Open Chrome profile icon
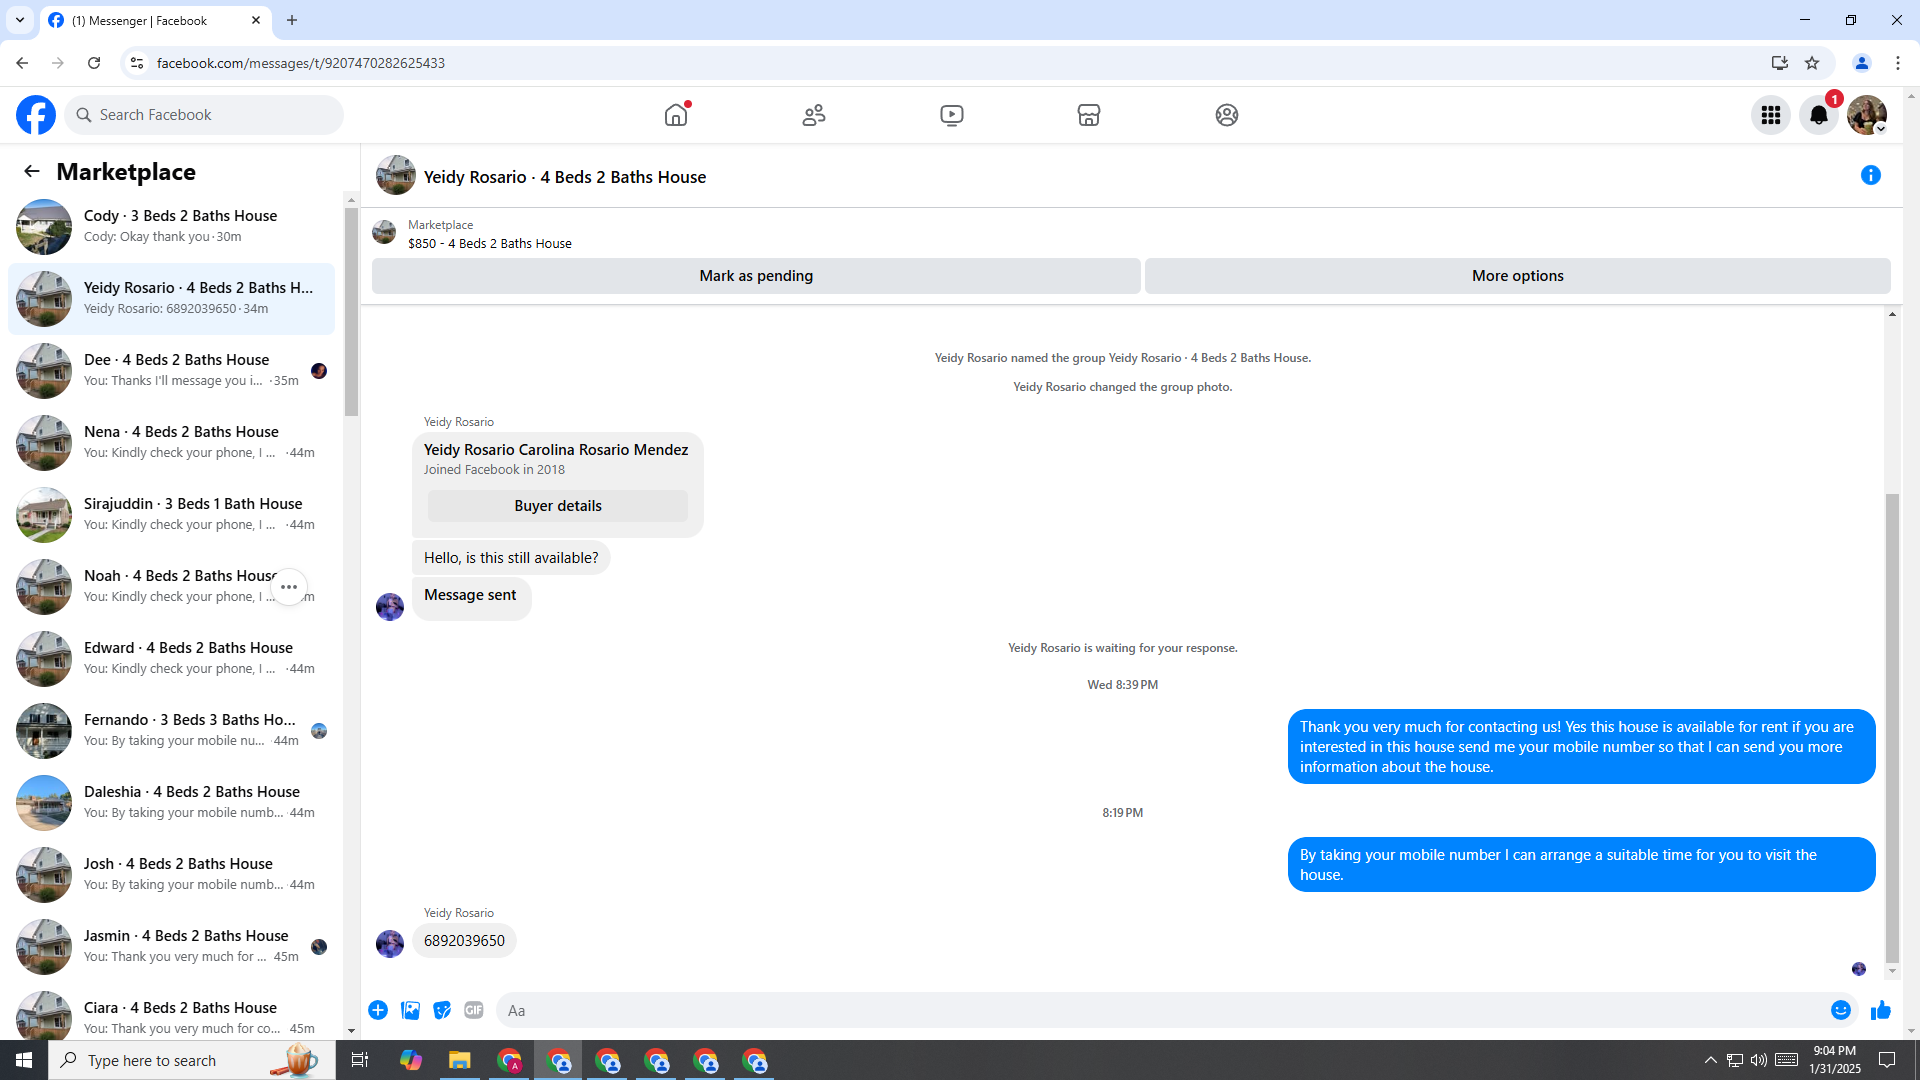This screenshot has width=1920, height=1080. pos(1862,63)
